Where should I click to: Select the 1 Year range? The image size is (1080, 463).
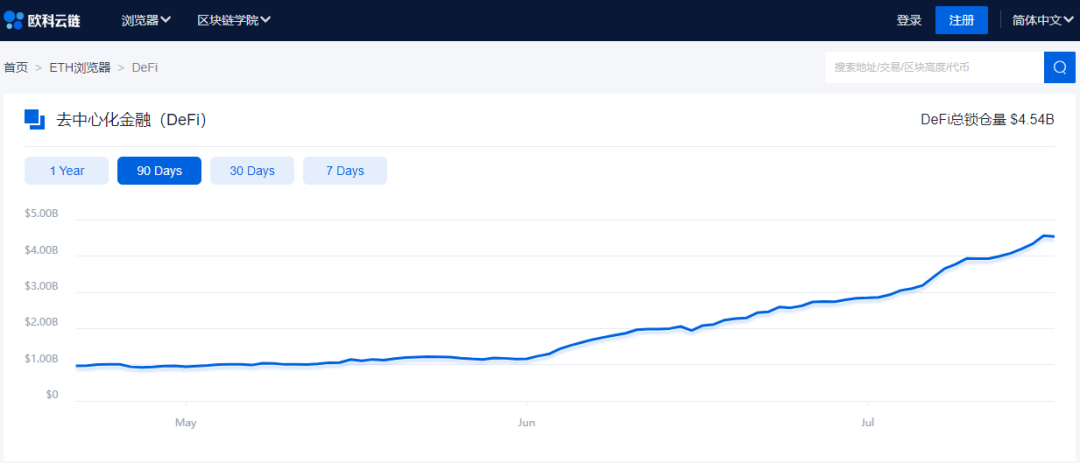(67, 171)
